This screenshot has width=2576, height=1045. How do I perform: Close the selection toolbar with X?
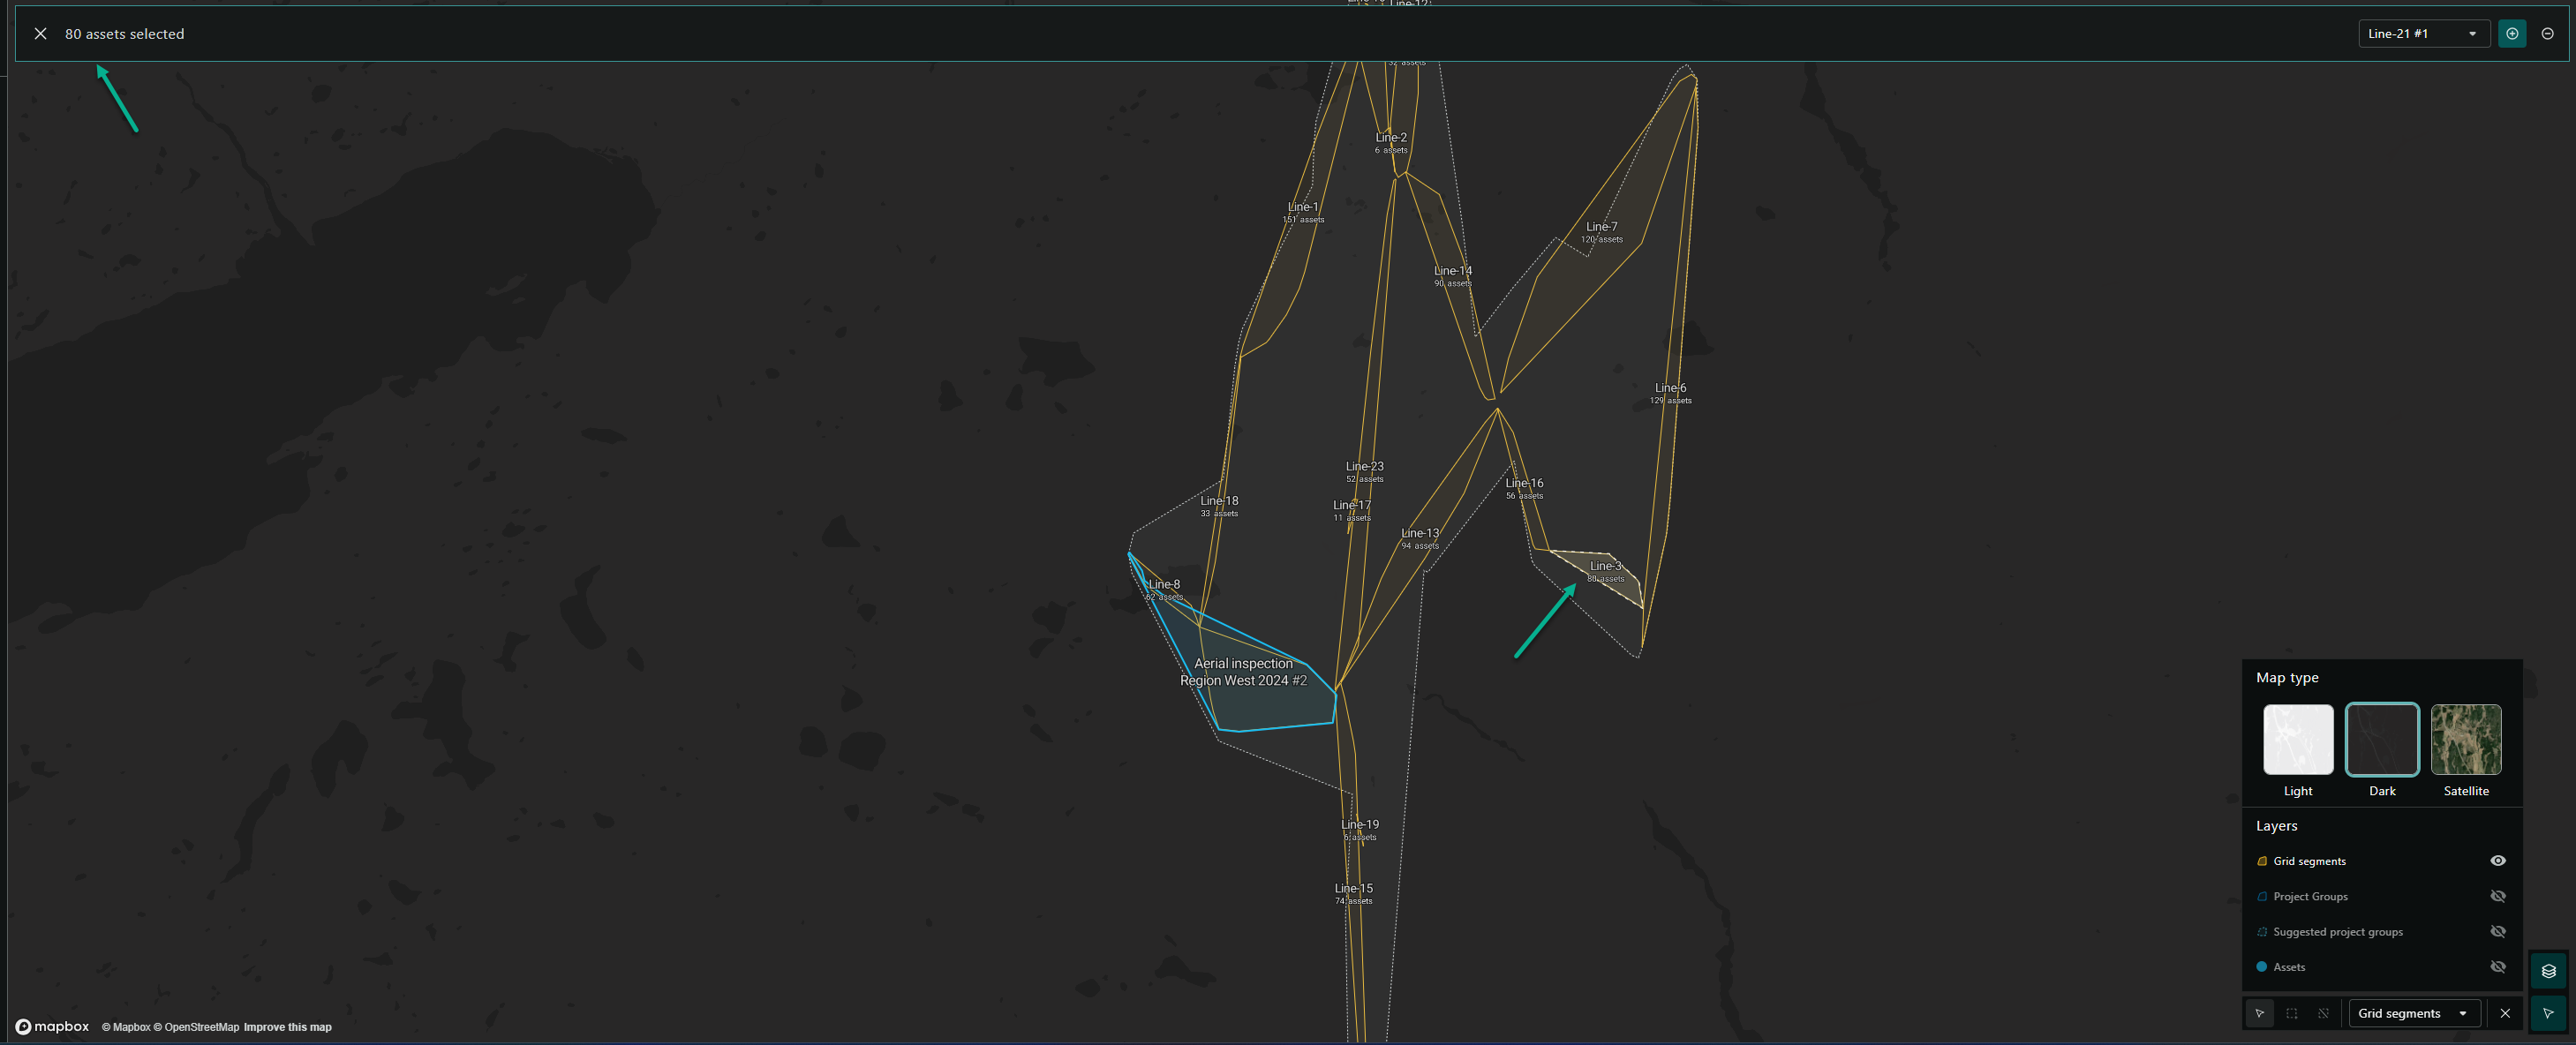[2504, 1014]
